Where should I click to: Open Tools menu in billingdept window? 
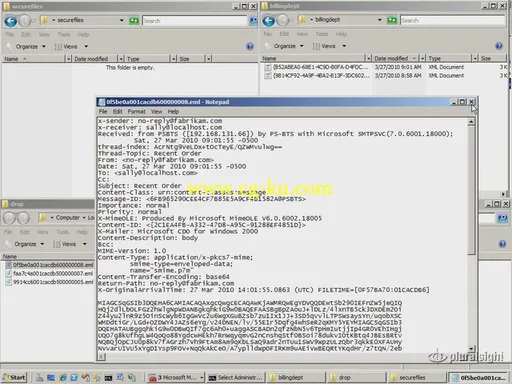(x=322, y=34)
